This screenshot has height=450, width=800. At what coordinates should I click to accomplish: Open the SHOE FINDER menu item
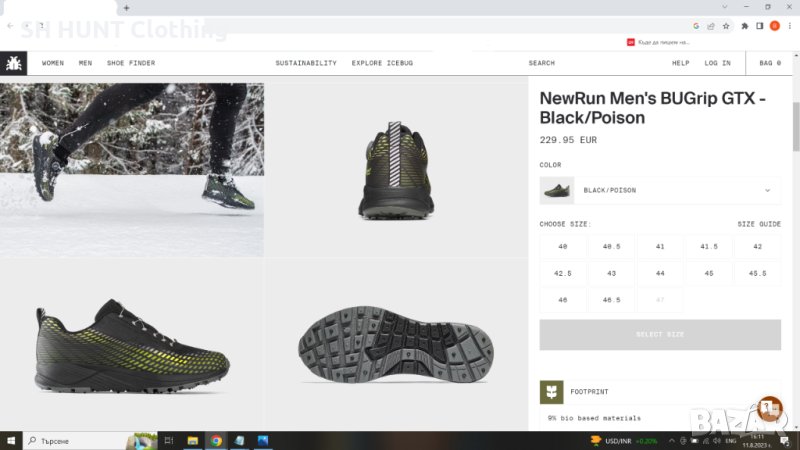131,63
